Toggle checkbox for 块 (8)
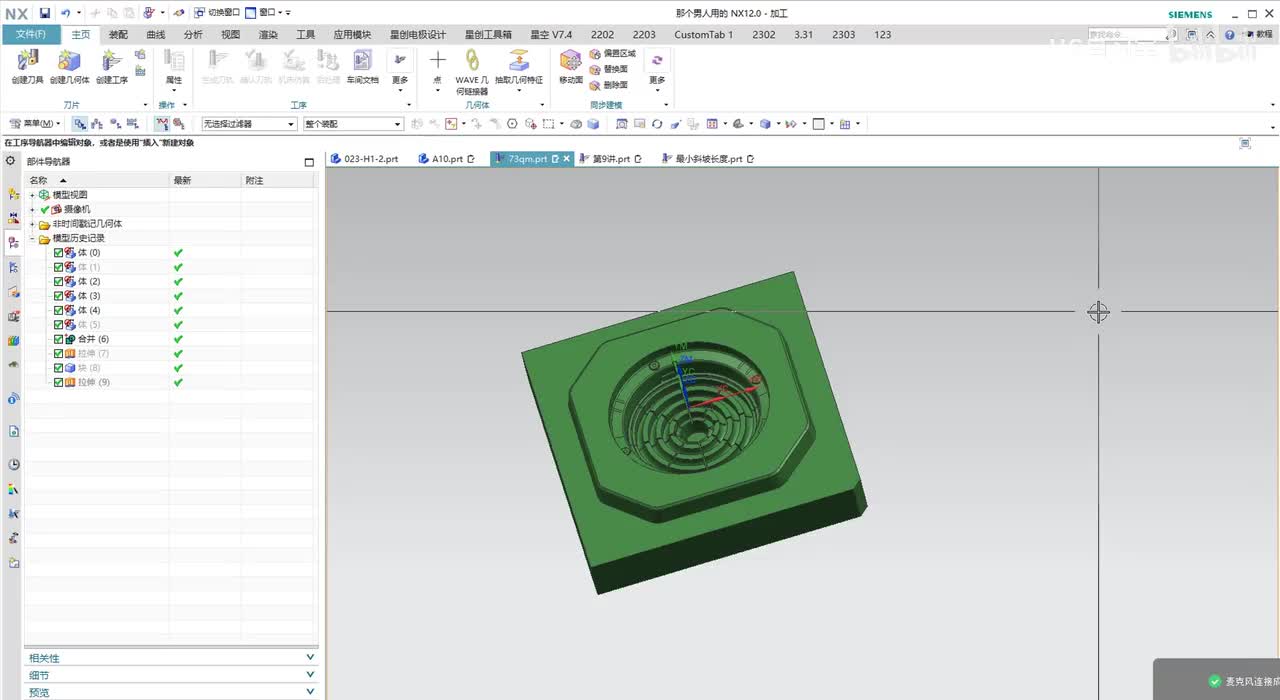This screenshot has height=700, width=1280. point(59,368)
